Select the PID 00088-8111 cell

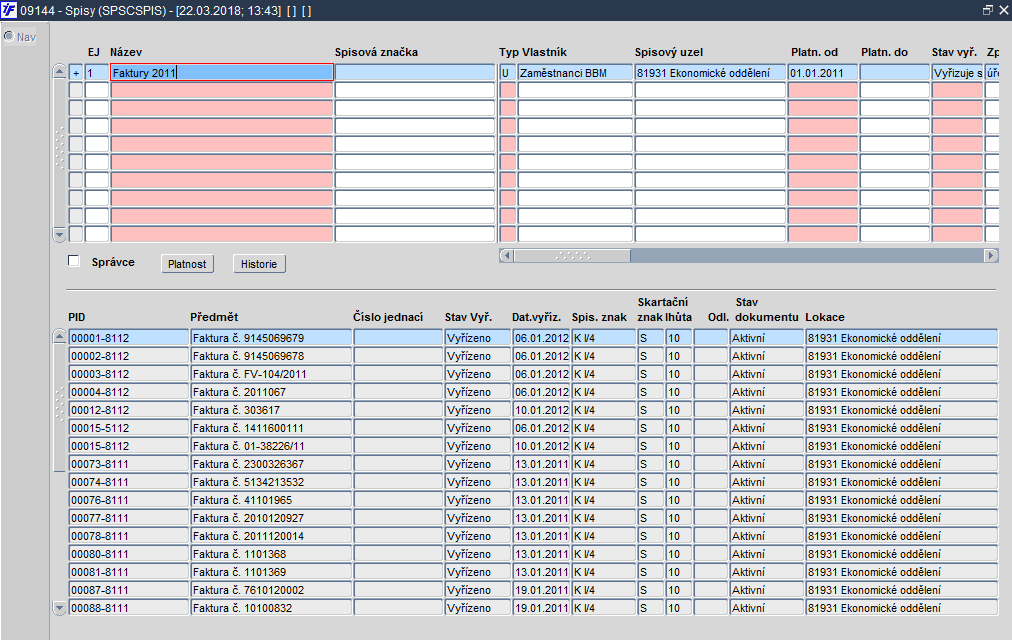(x=129, y=608)
